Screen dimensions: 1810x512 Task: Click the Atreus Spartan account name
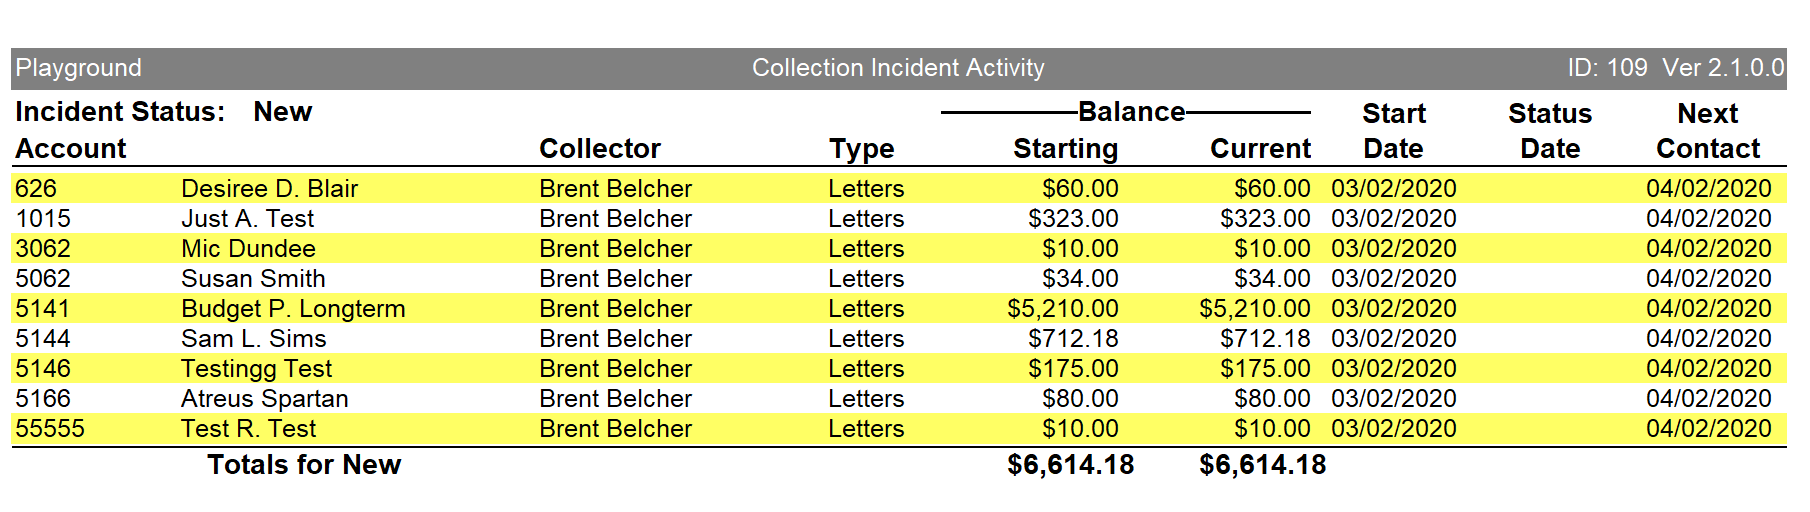coord(264,398)
